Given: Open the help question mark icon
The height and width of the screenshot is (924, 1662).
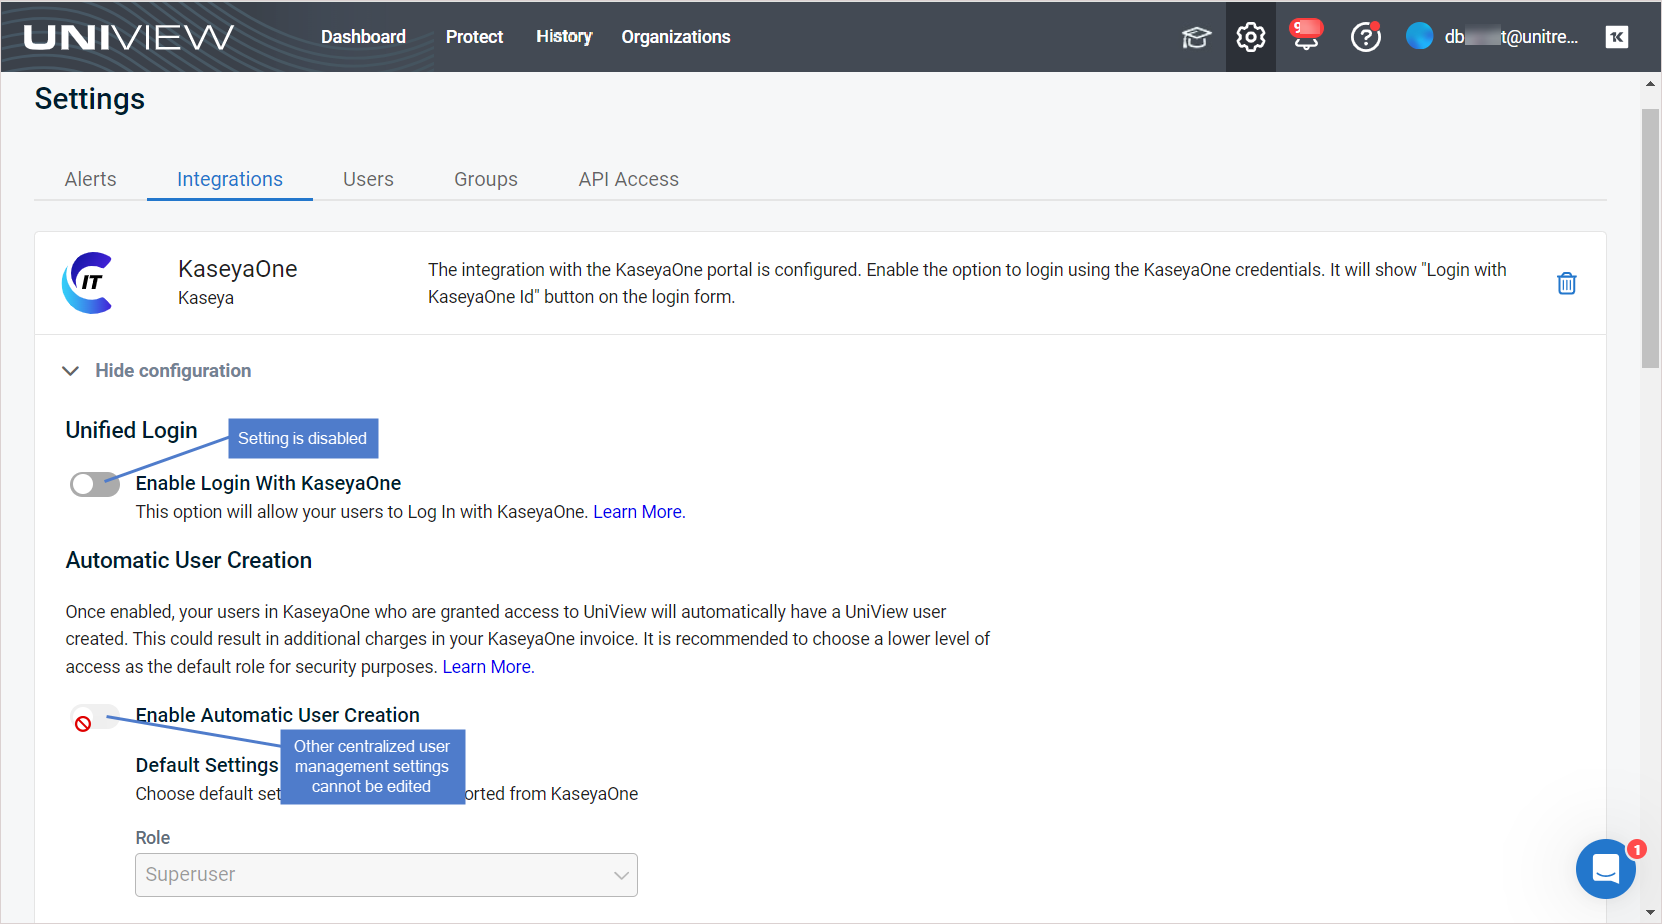Looking at the screenshot, I should 1366,37.
